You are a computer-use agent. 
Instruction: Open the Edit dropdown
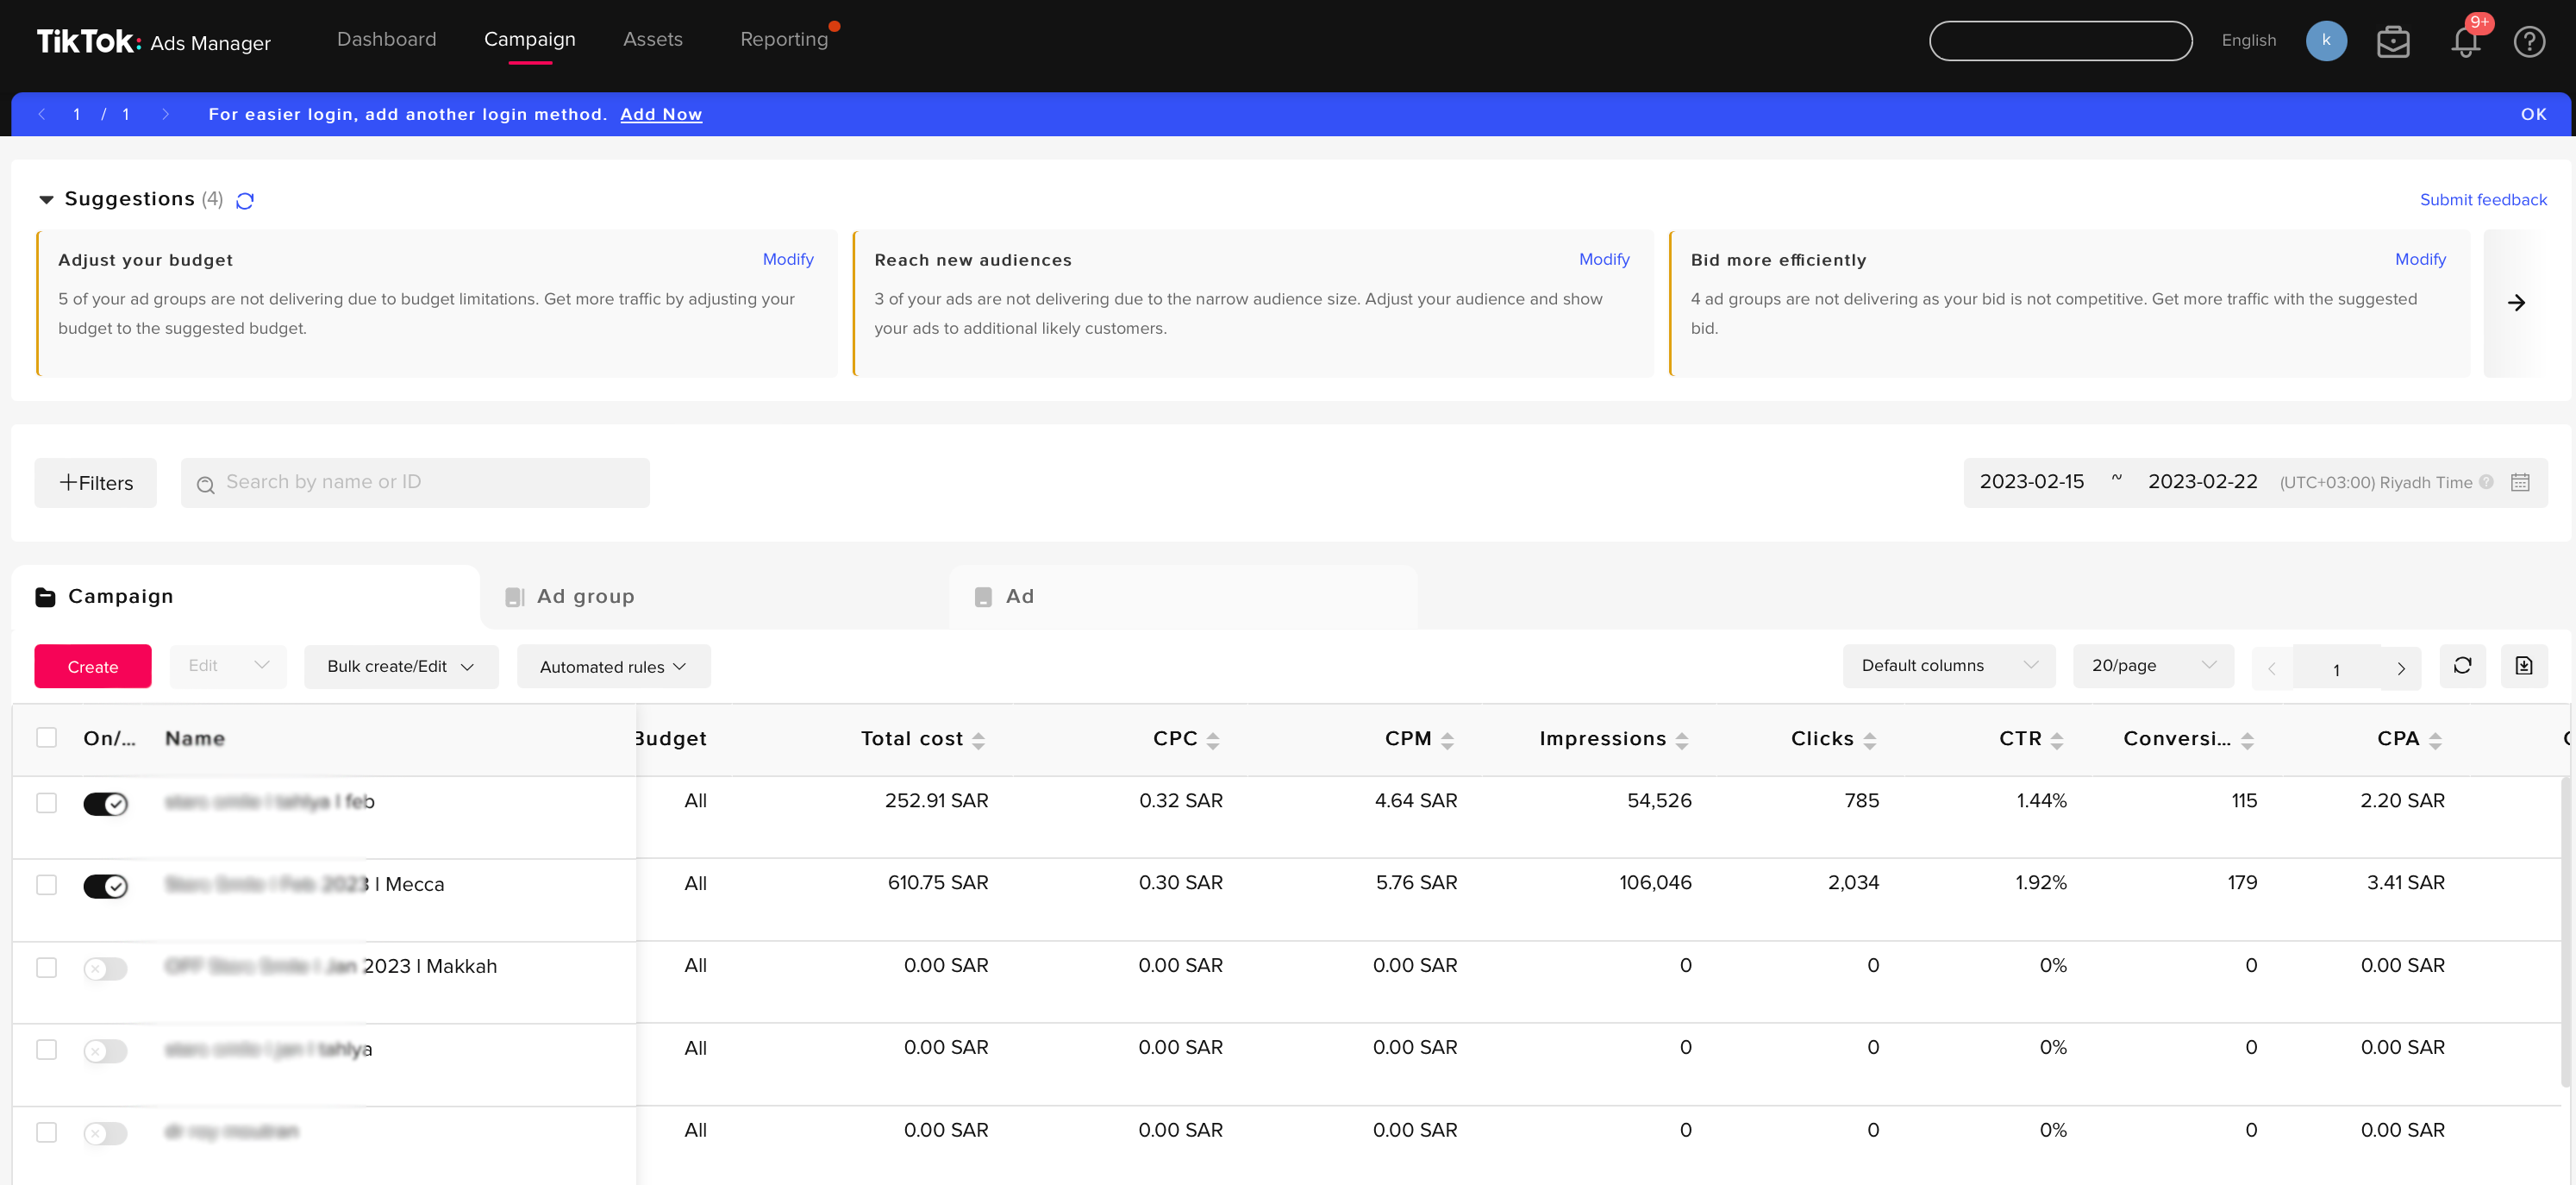pos(228,666)
